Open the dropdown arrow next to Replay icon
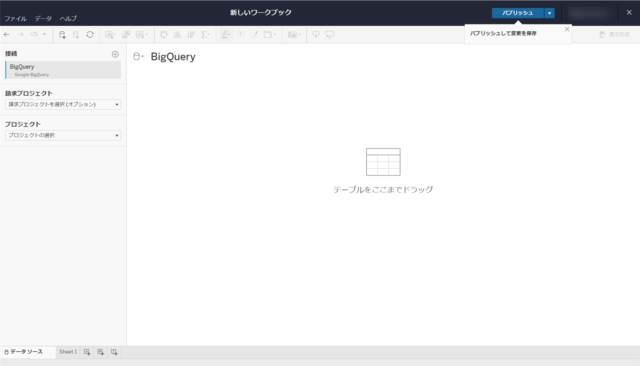 [x=44, y=35]
